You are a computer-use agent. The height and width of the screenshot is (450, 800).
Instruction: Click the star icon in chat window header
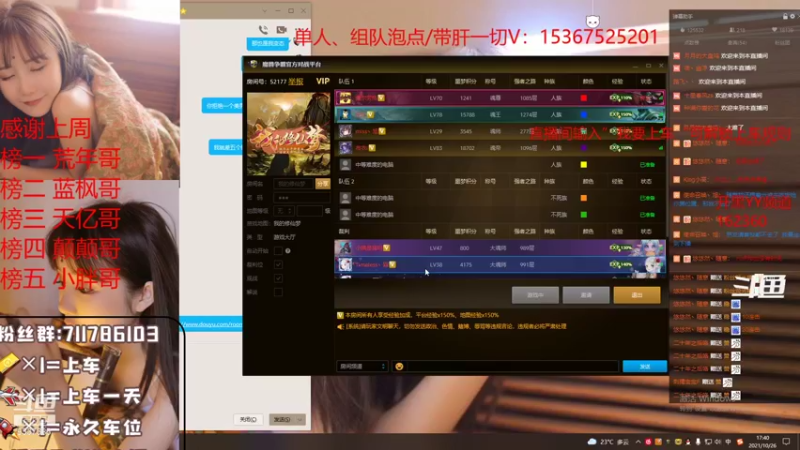[184, 11]
